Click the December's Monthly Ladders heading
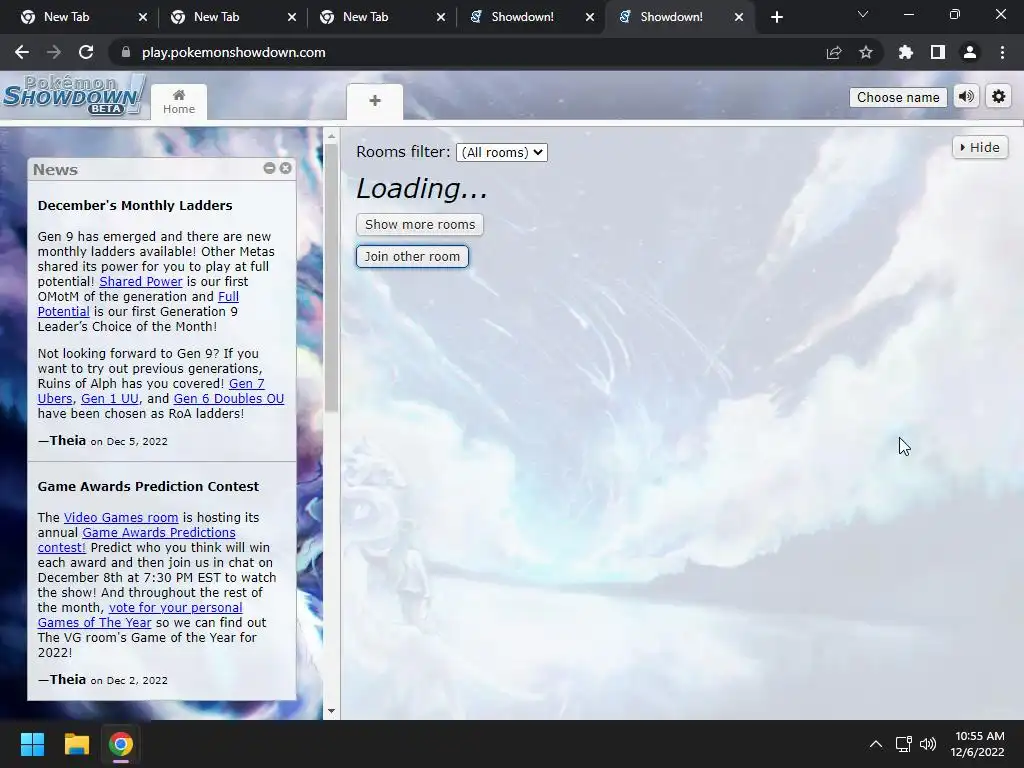The width and height of the screenshot is (1024, 768). coord(135,205)
